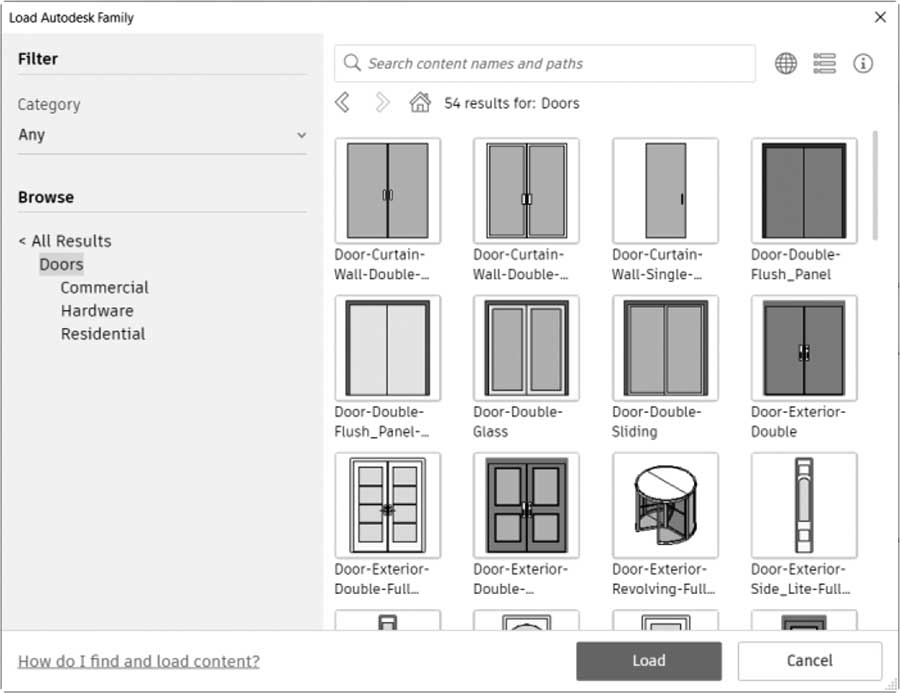Select the Door-Double-Sliding thumbnail
900x693 pixels.
pos(665,348)
